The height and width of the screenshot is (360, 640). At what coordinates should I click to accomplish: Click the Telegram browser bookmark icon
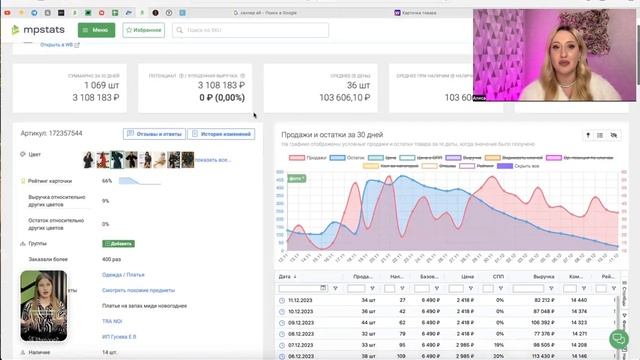point(34,13)
